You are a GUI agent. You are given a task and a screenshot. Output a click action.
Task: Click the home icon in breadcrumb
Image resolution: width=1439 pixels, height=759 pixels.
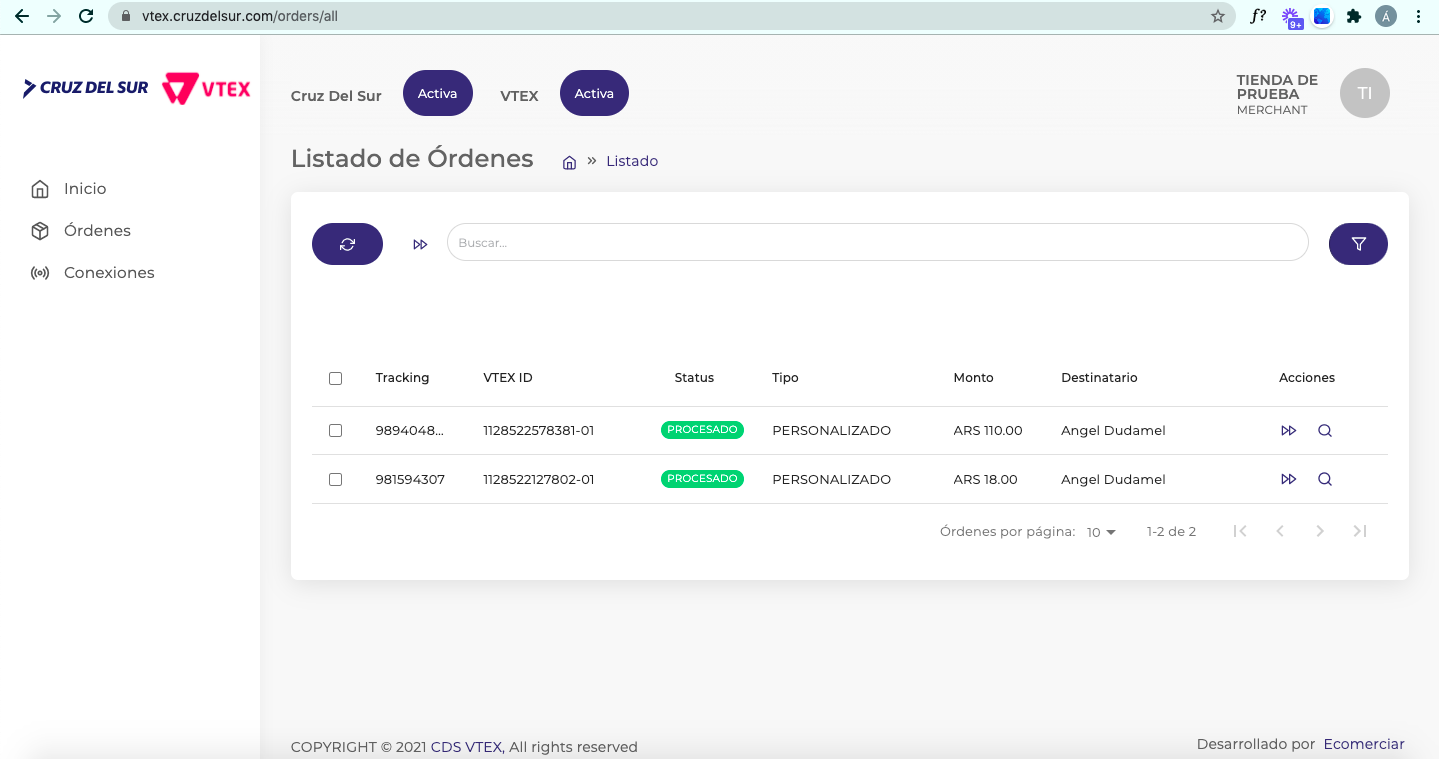[x=569, y=162]
